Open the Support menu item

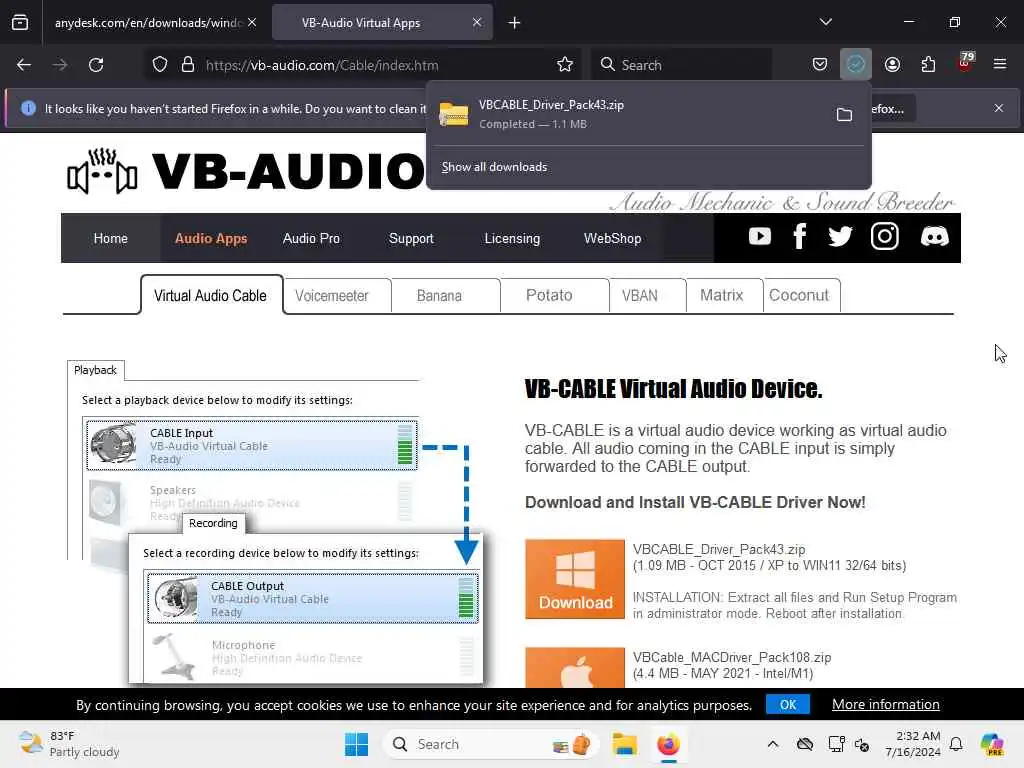pos(411,238)
